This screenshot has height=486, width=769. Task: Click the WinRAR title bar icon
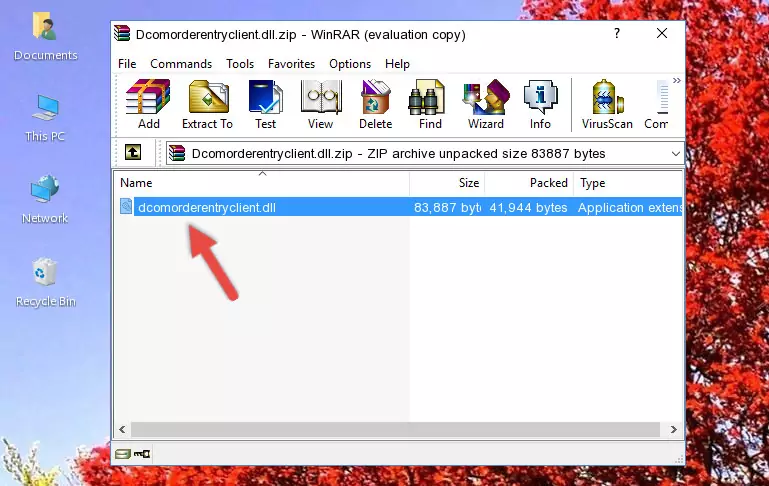coord(122,34)
